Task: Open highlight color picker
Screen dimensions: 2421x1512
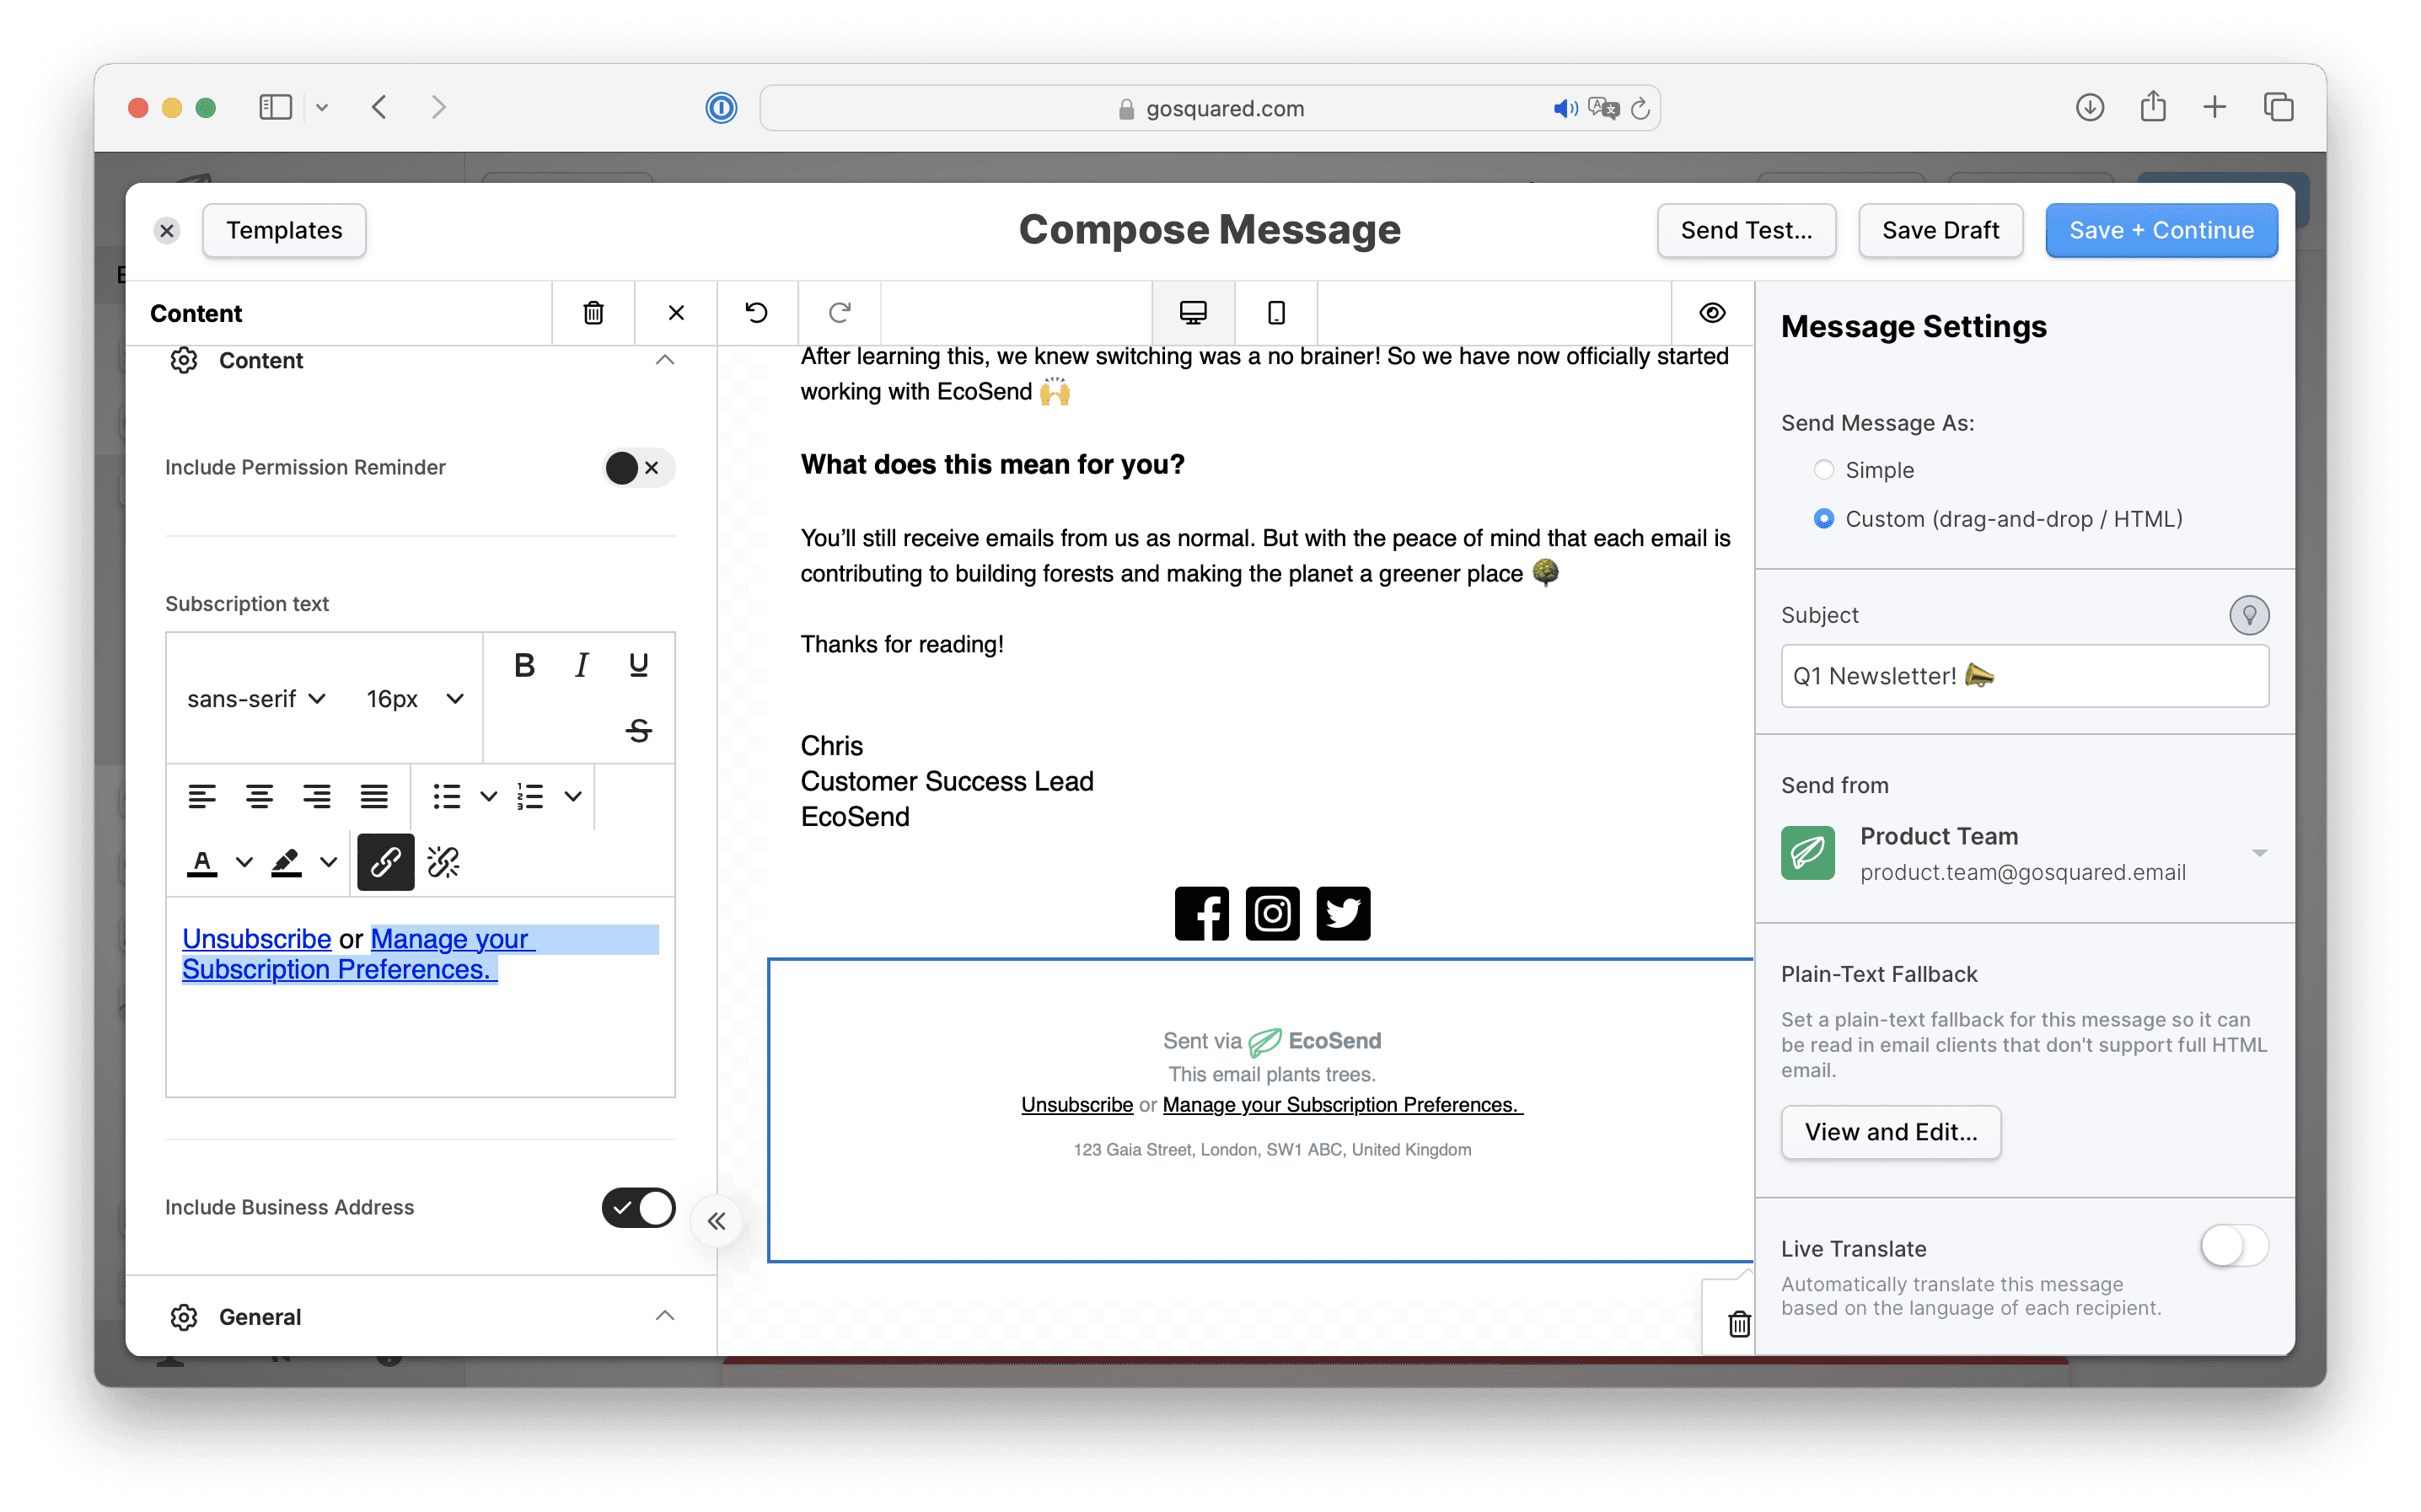Action: click(x=286, y=862)
